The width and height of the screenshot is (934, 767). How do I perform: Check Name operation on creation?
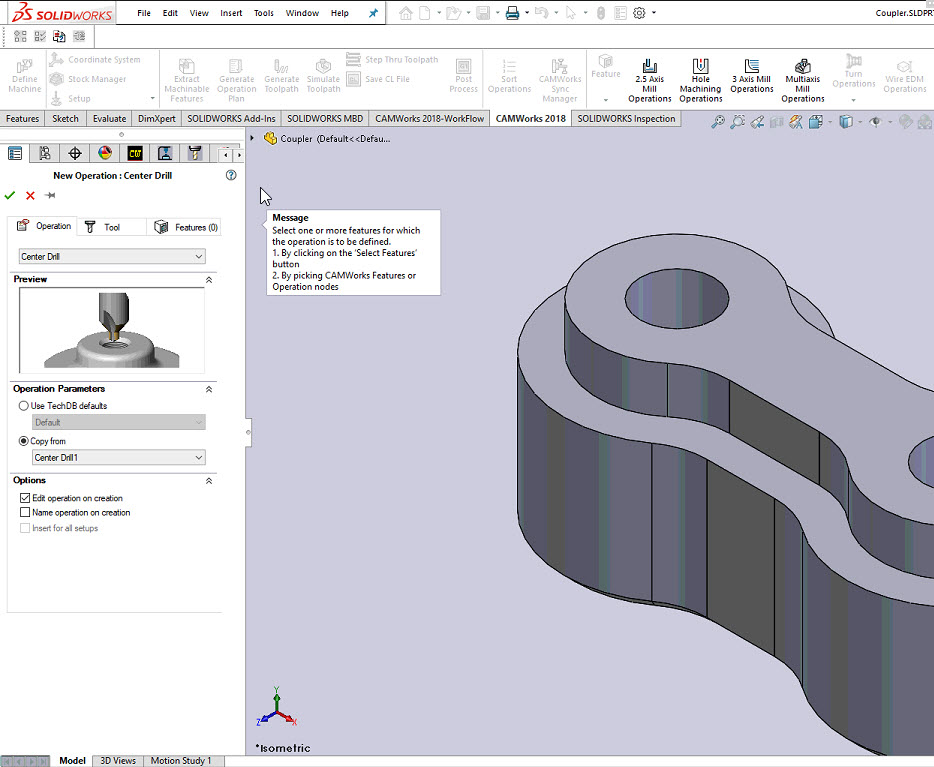click(x=25, y=512)
